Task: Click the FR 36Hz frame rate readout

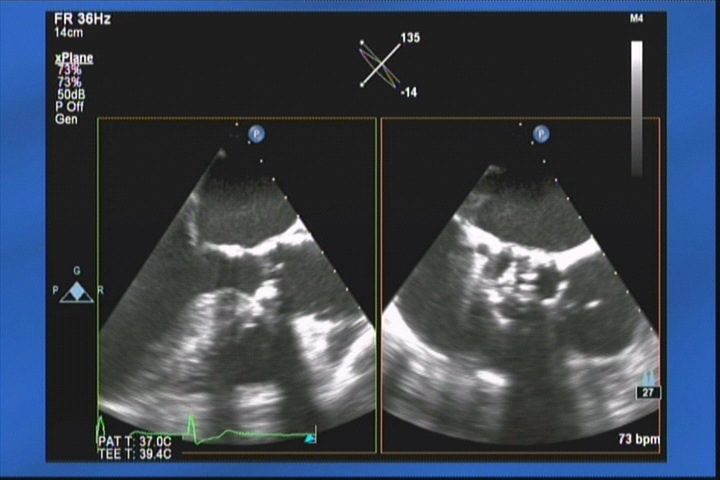Action: click(x=82, y=19)
